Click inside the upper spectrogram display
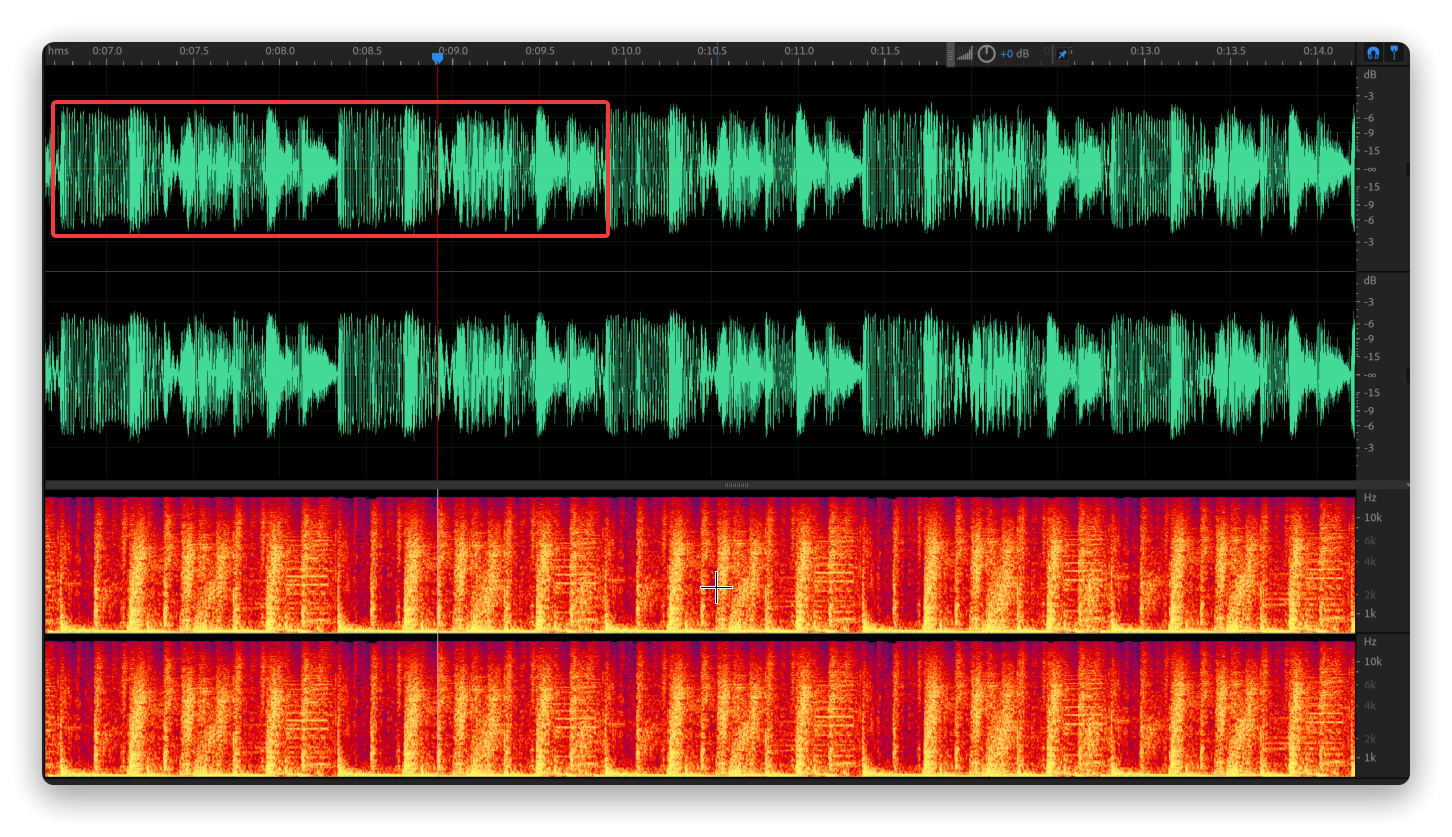The height and width of the screenshot is (837, 1452). click(x=700, y=562)
